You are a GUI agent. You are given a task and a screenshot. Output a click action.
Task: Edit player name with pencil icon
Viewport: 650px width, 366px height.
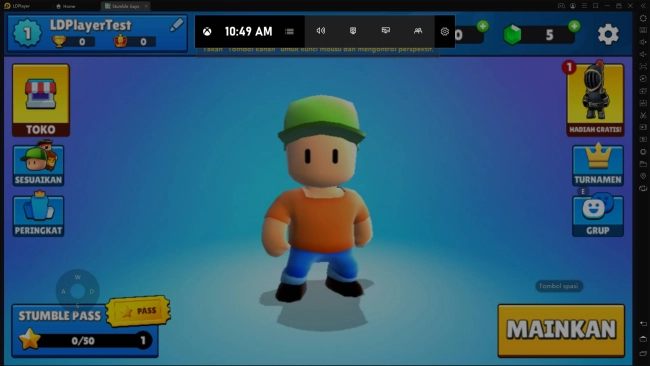177,25
